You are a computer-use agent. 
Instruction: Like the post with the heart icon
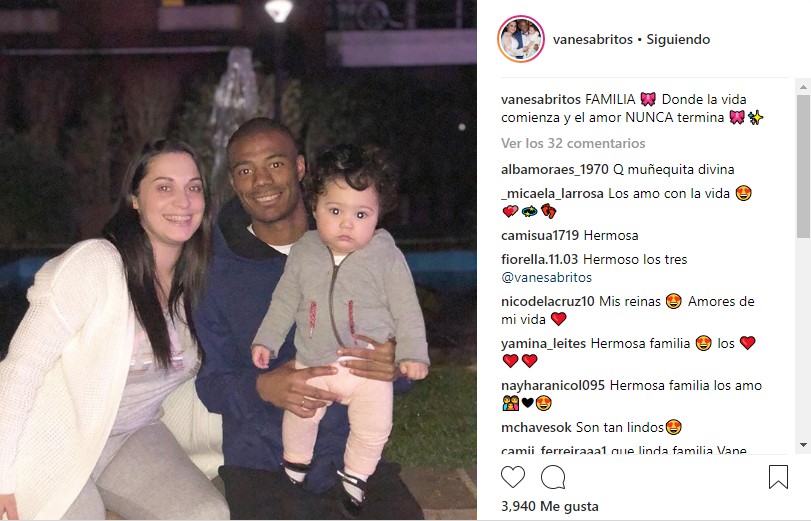click(x=513, y=477)
